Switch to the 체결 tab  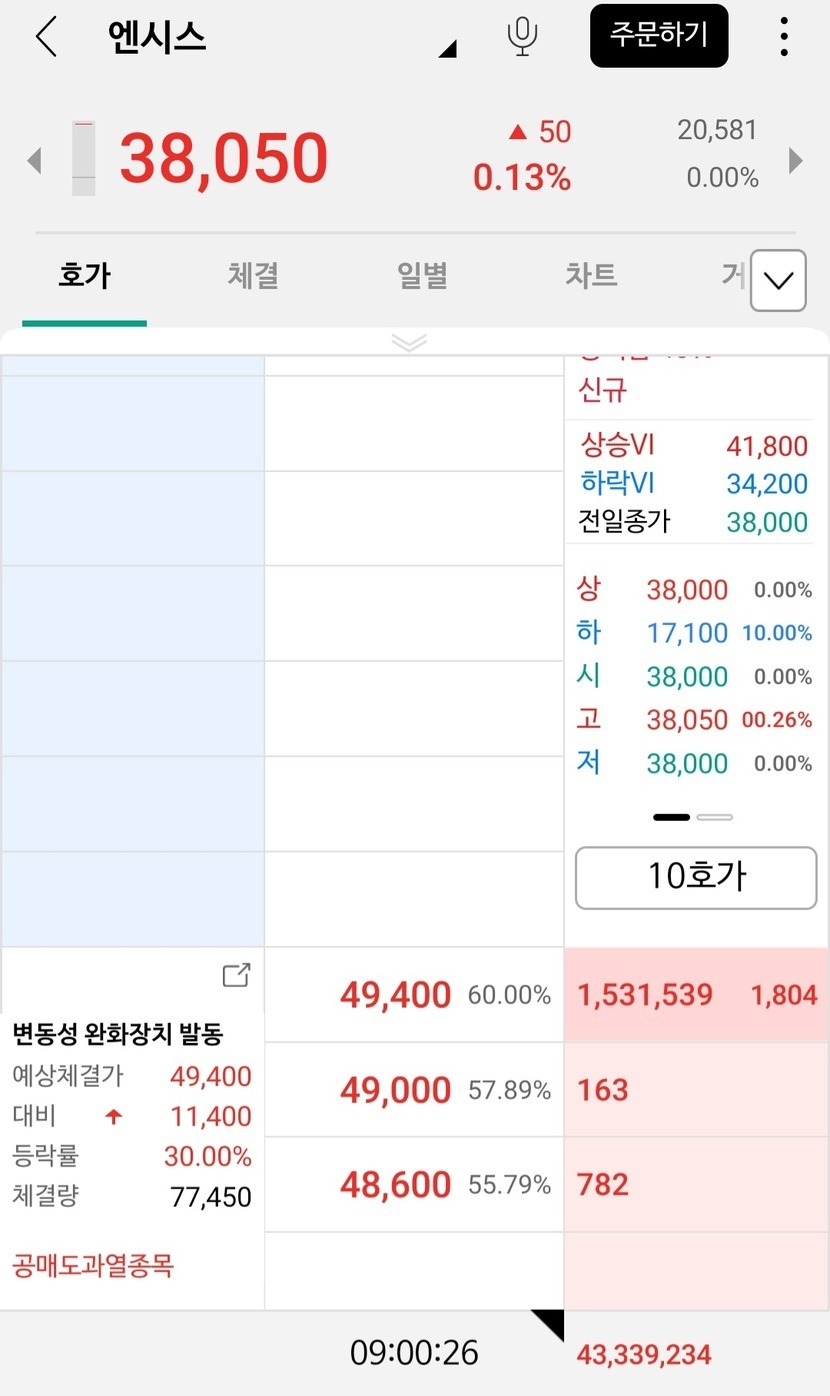(x=253, y=276)
